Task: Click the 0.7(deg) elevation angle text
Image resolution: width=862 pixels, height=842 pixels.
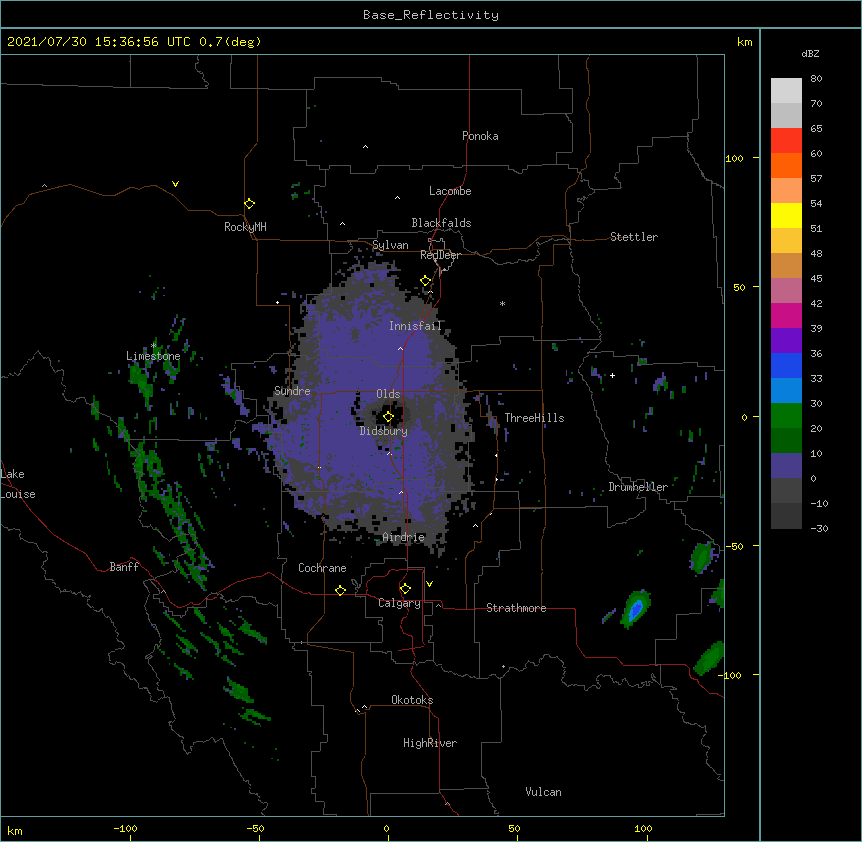Action: coord(230,42)
